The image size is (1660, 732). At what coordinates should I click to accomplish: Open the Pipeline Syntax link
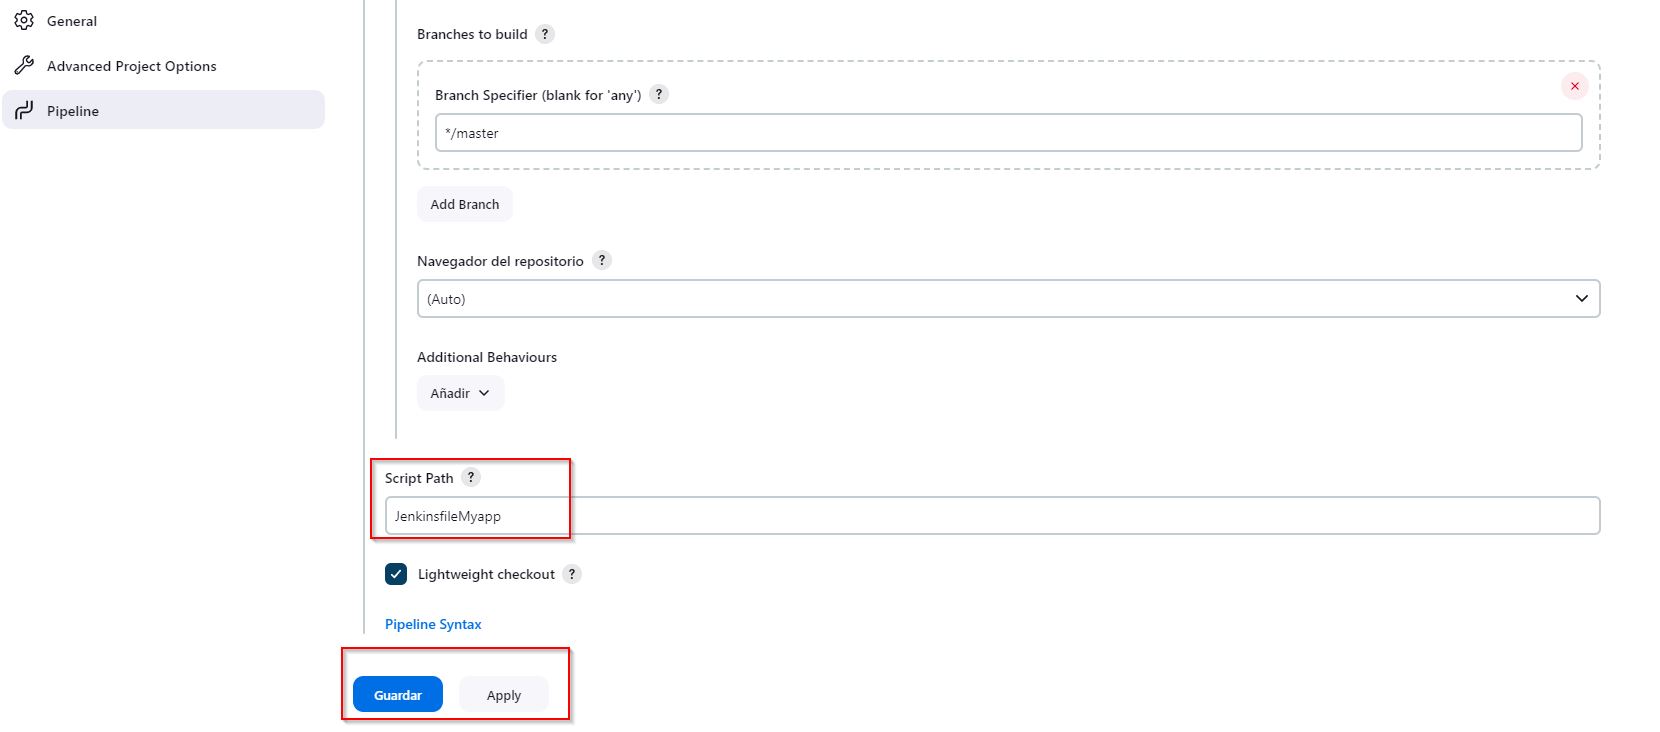tap(433, 624)
